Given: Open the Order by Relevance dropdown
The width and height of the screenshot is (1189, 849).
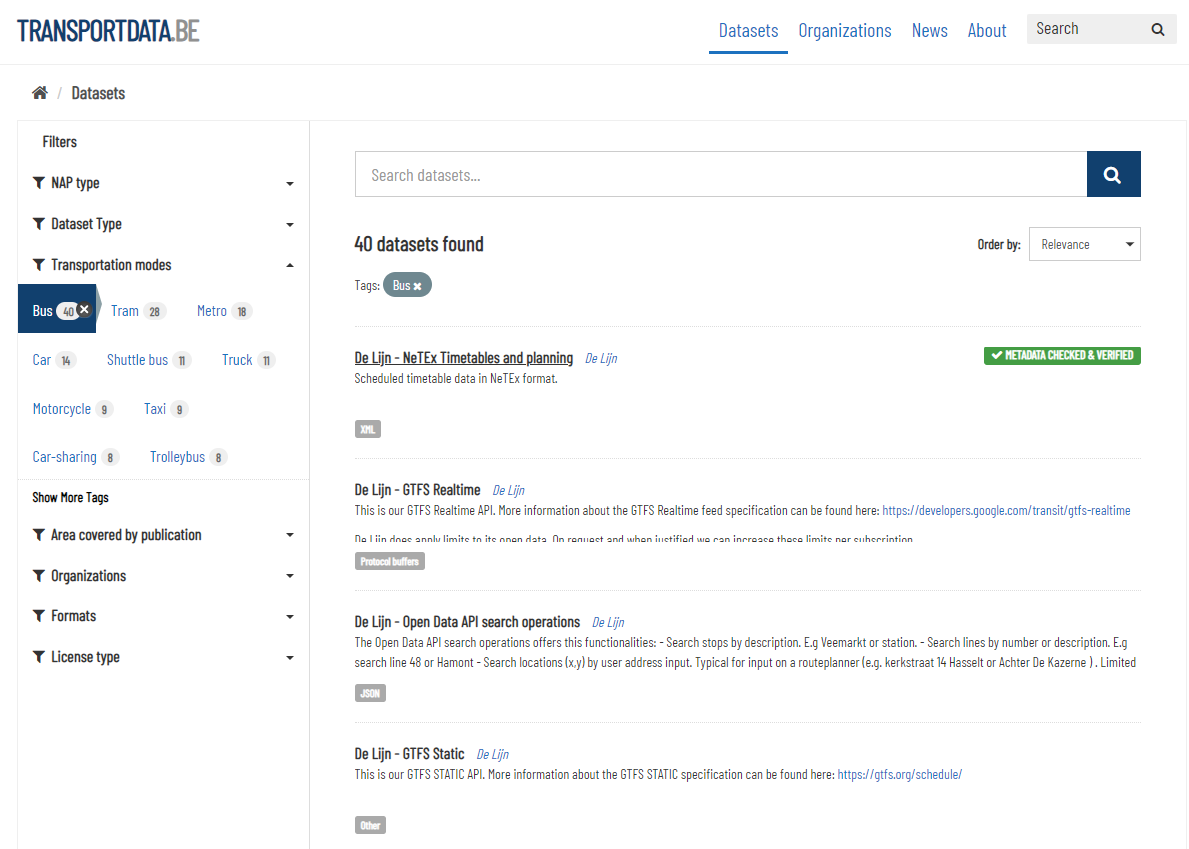Looking at the screenshot, I should pyautogui.click(x=1084, y=244).
